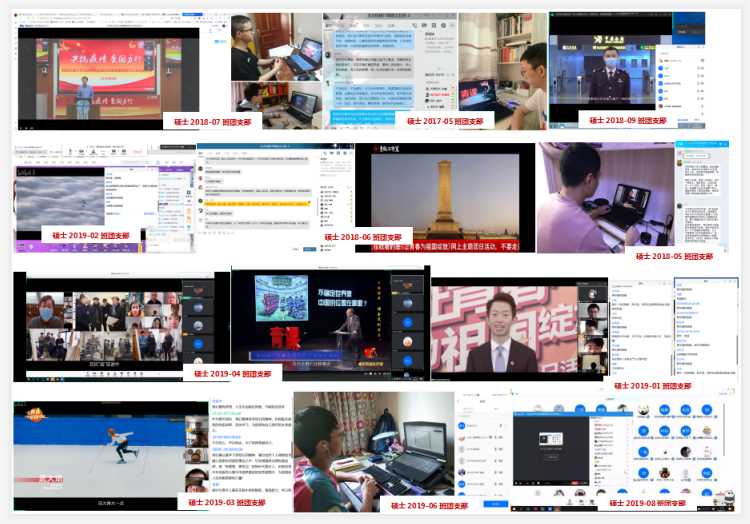Select the 硕士 2019-03 班团支部 label
This screenshot has height=524, width=750.
tap(227, 502)
